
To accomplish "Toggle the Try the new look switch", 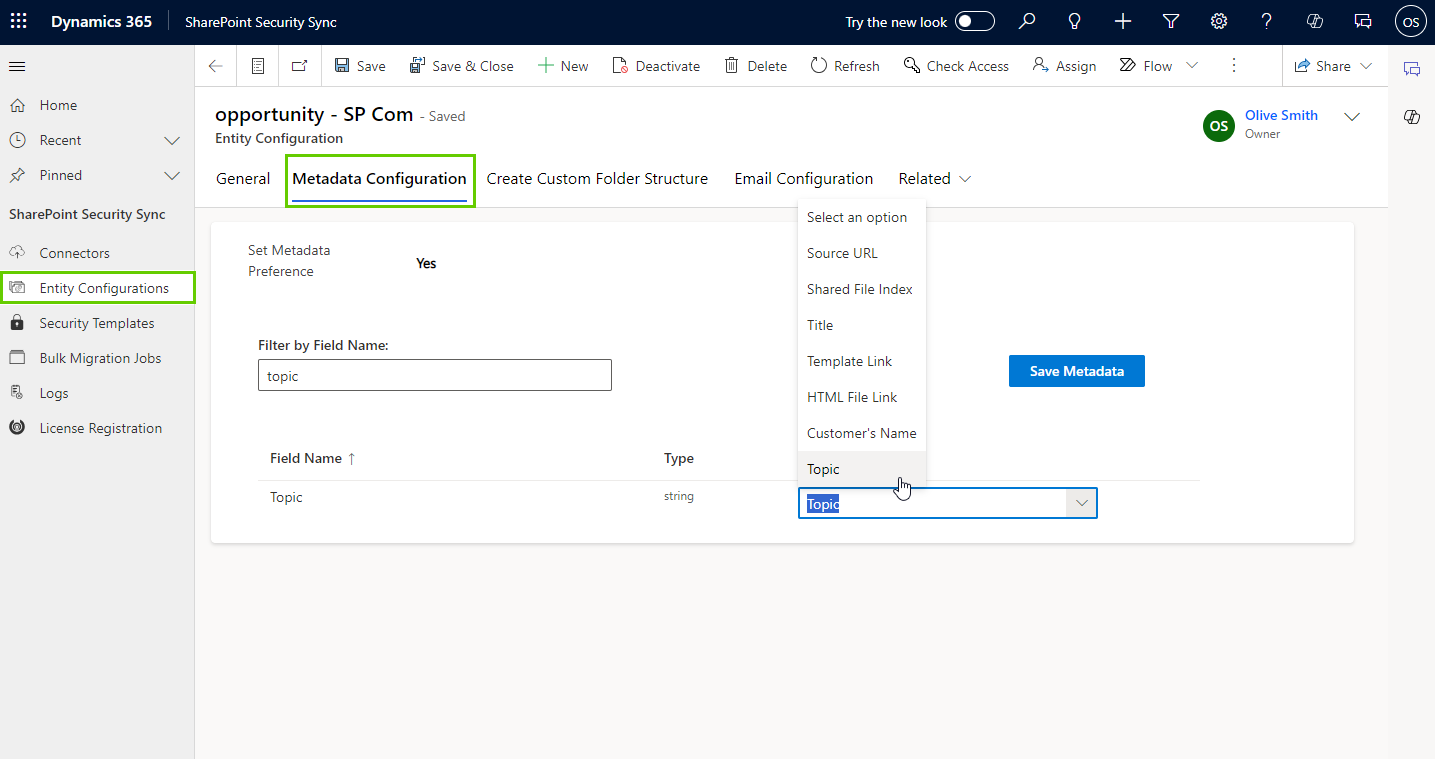I will 974,22.
